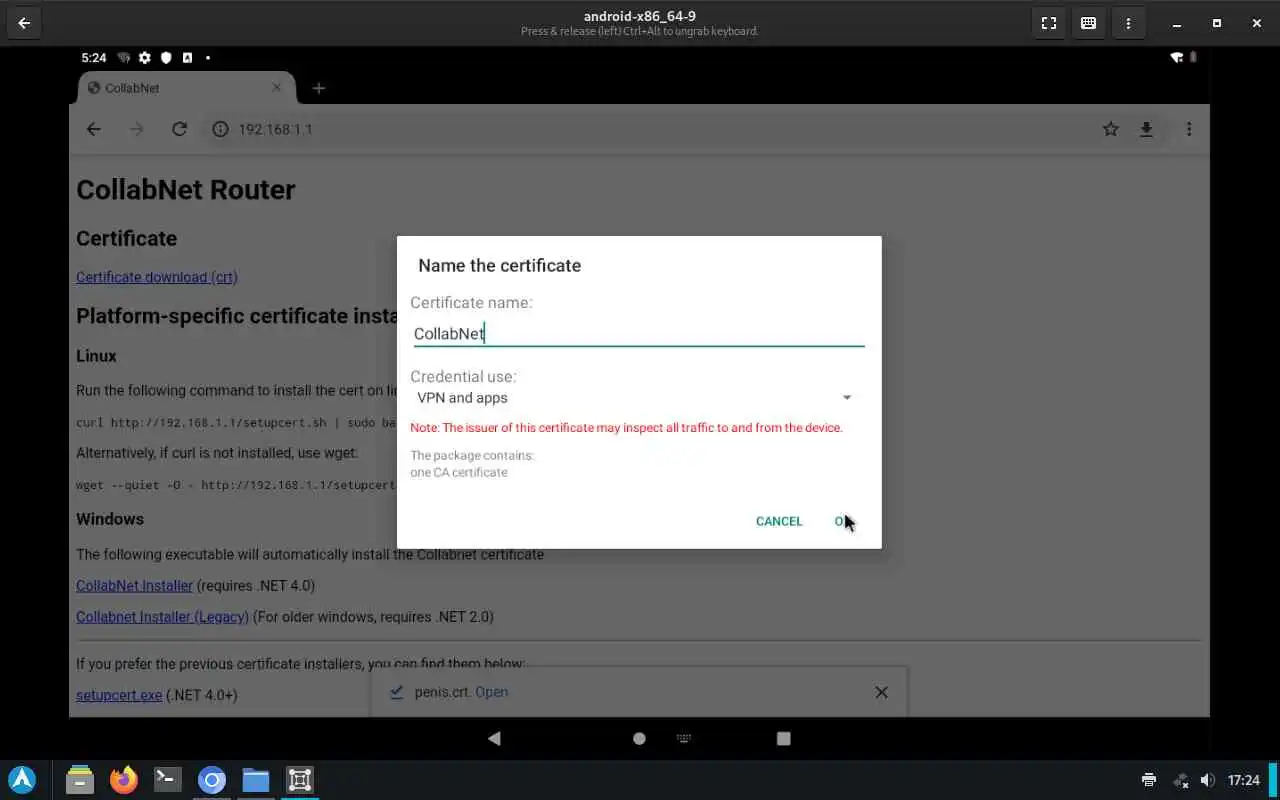Screen dimensions: 1280x800
Task: Open the terminal from the taskbar
Action: click(168, 780)
